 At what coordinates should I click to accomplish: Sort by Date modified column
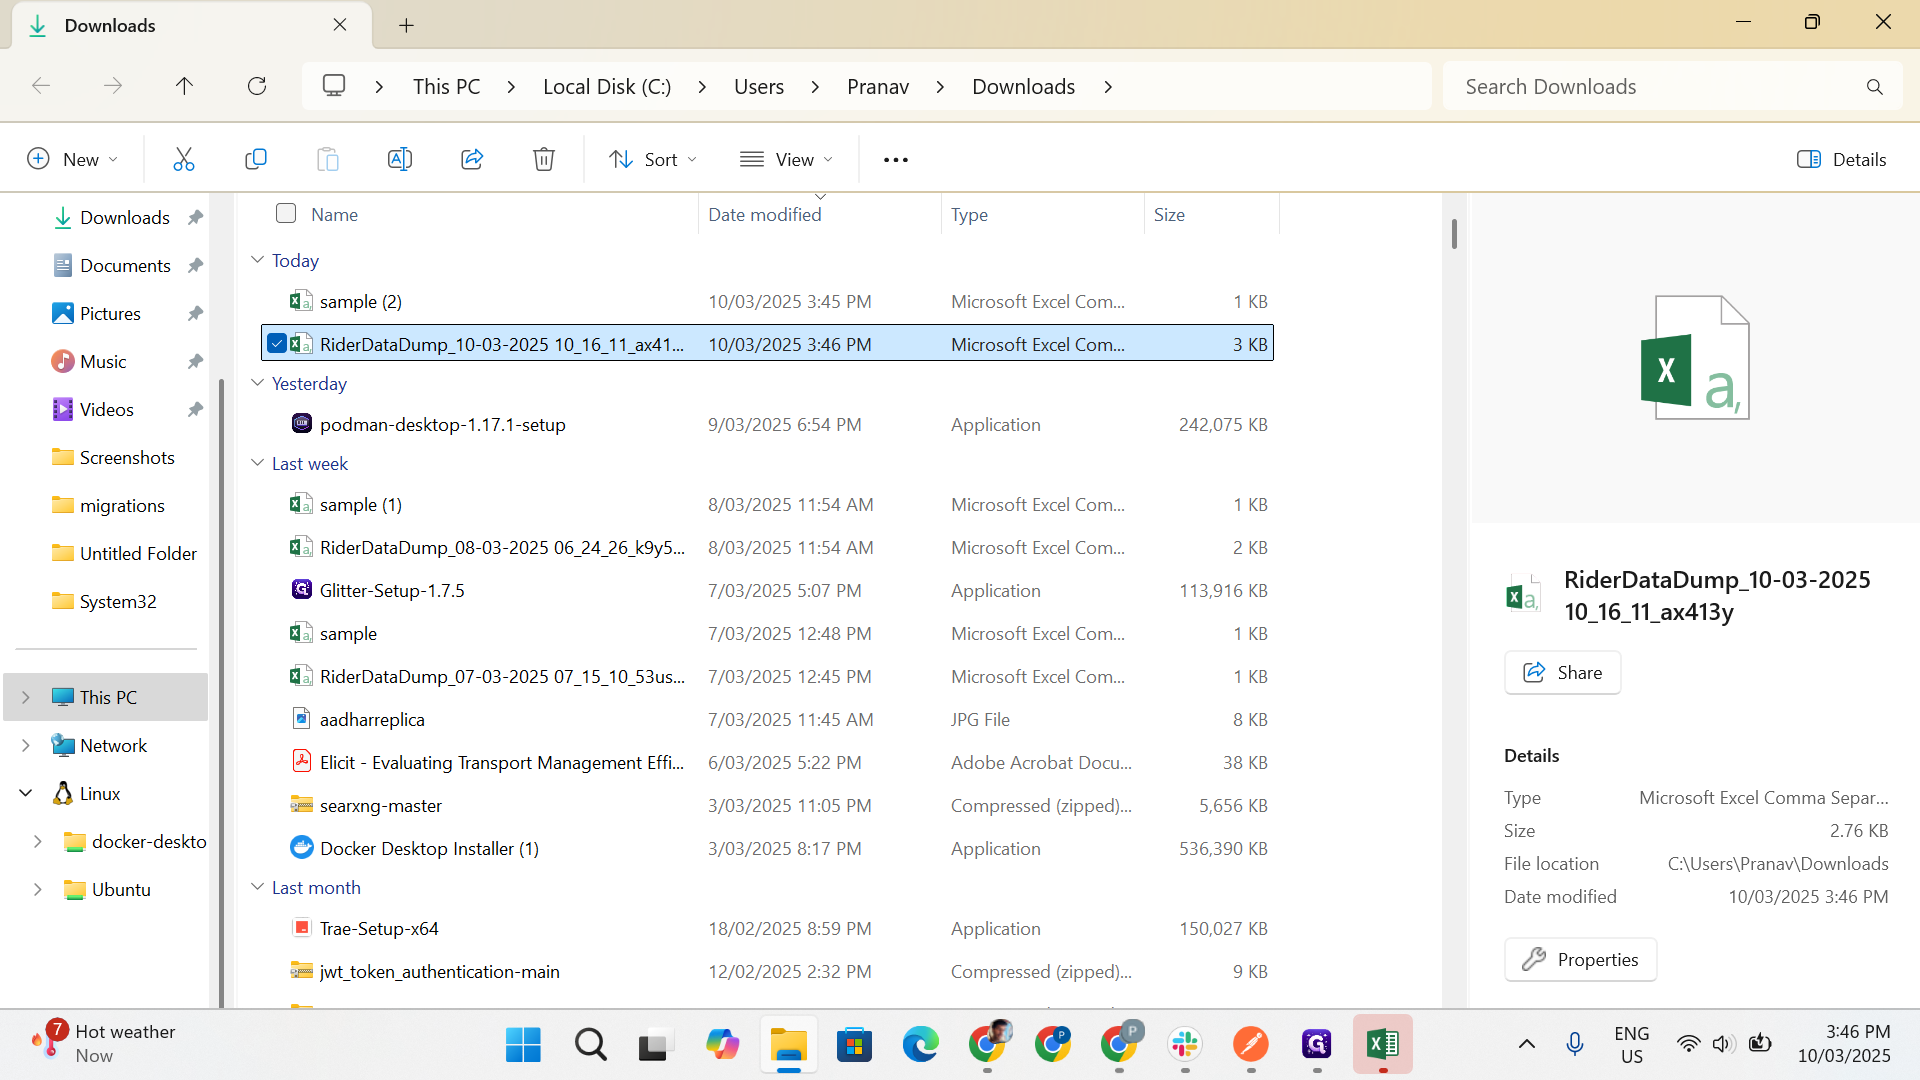tap(764, 214)
